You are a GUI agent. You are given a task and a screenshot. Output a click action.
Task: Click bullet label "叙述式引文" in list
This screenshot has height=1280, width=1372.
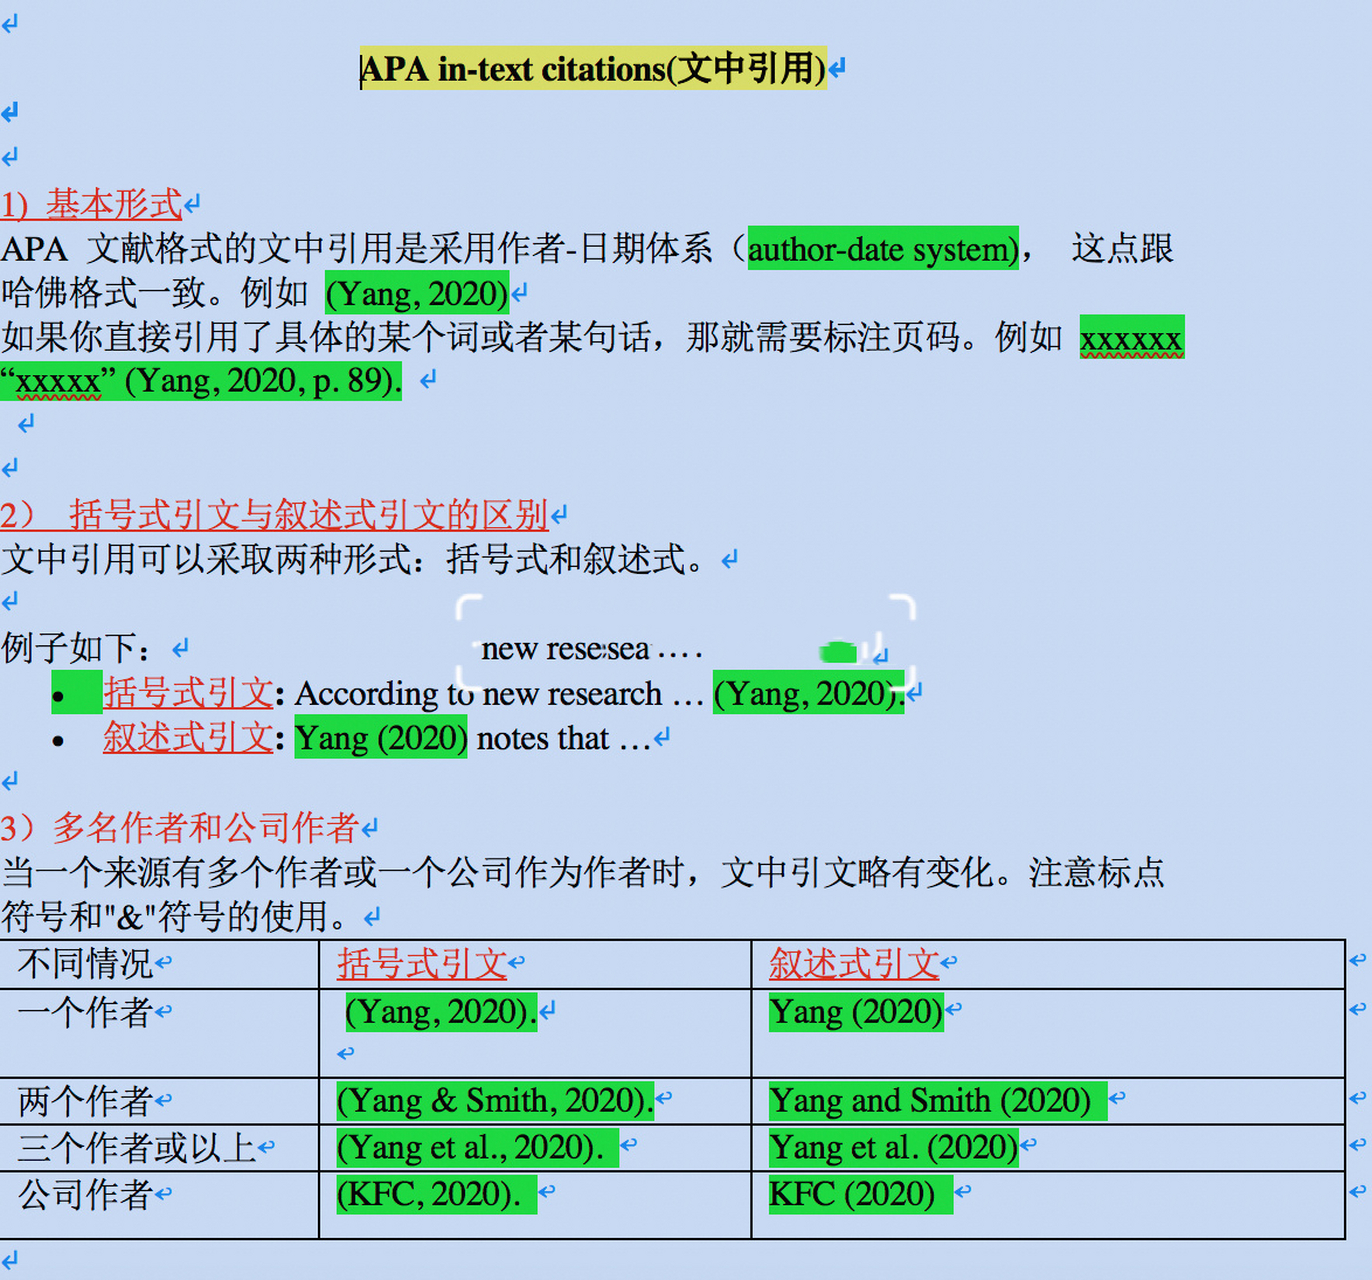[x=188, y=738]
